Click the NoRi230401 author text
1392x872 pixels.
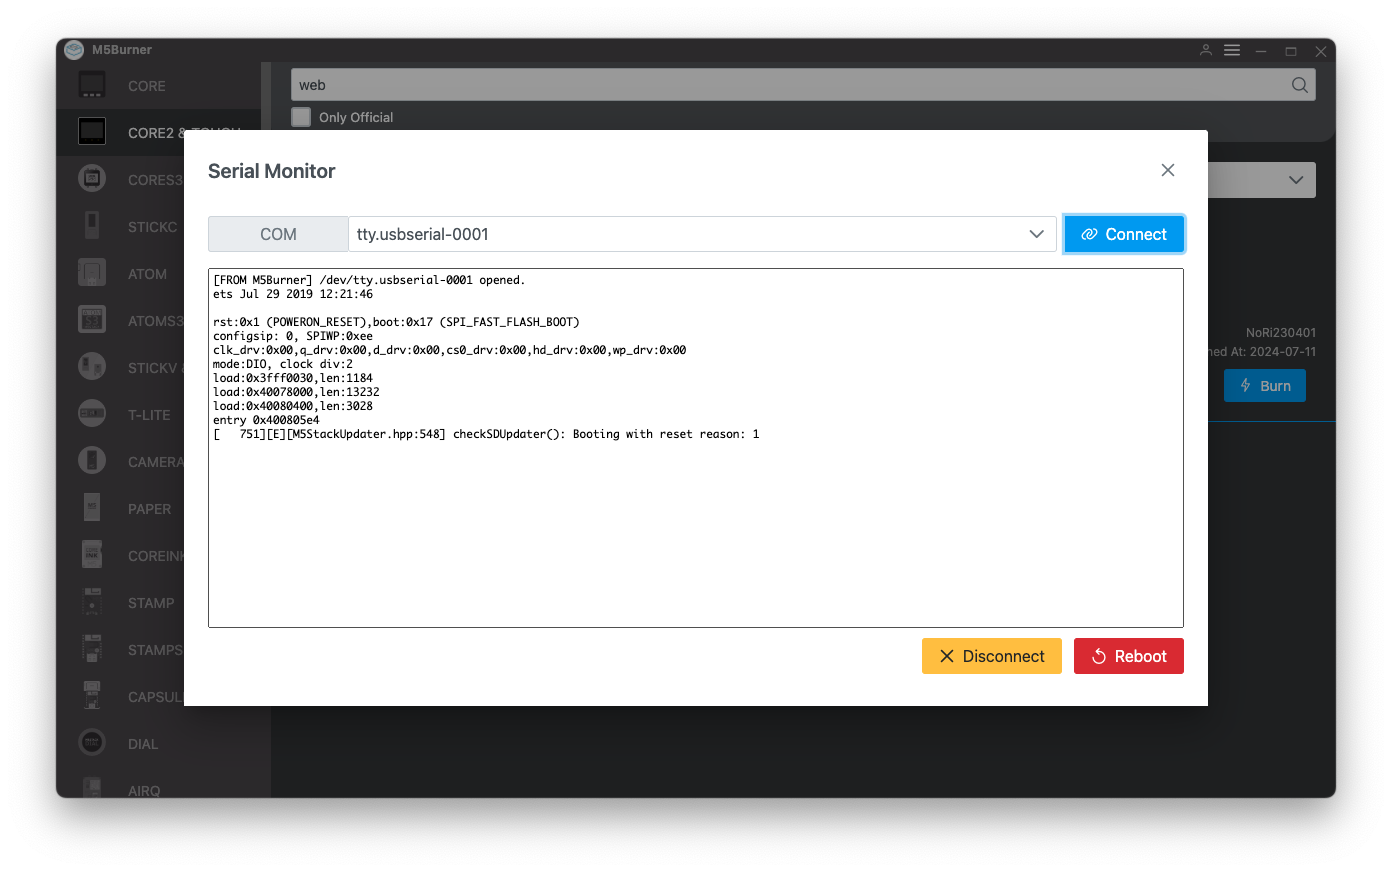[x=1281, y=332]
